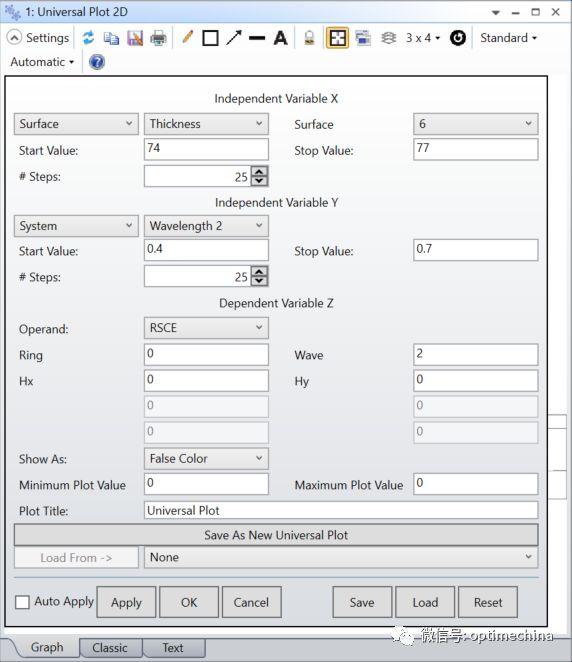
Task: Toggle the highlighted active cursor icon
Action: tap(337, 38)
